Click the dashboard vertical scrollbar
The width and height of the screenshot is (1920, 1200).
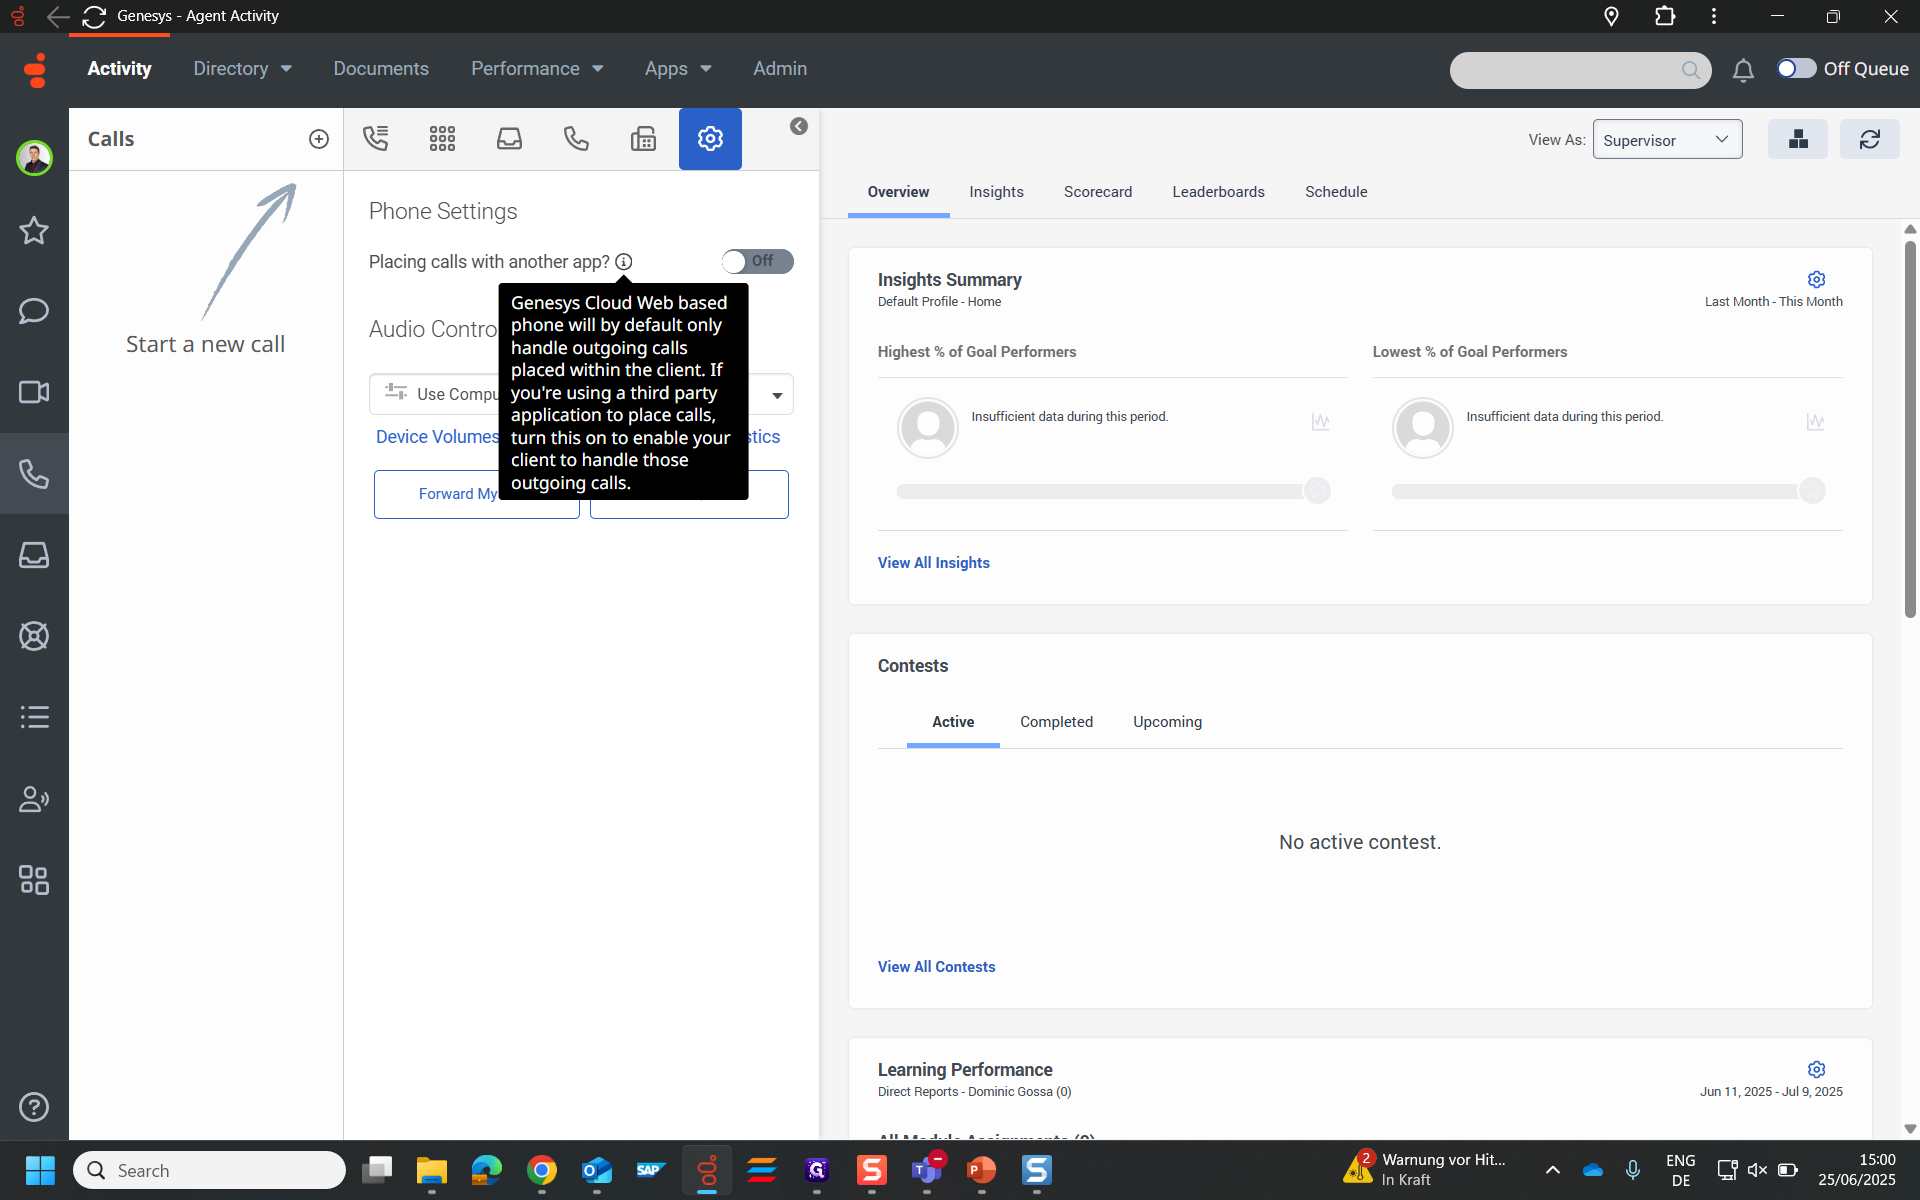pyautogui.click(x=1910, y=430)
